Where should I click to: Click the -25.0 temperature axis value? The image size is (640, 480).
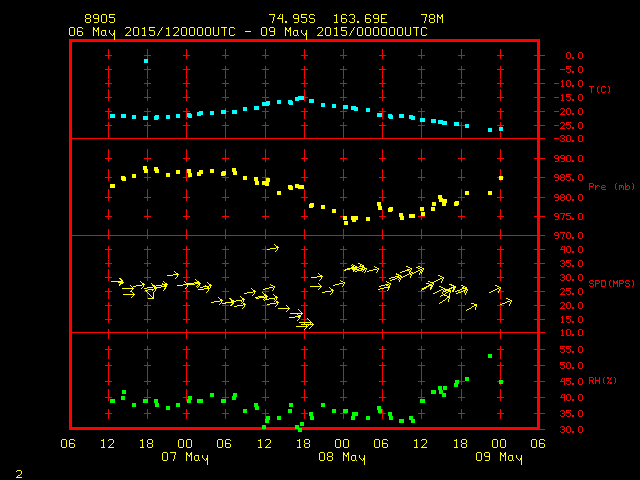(x=569, y=126)
